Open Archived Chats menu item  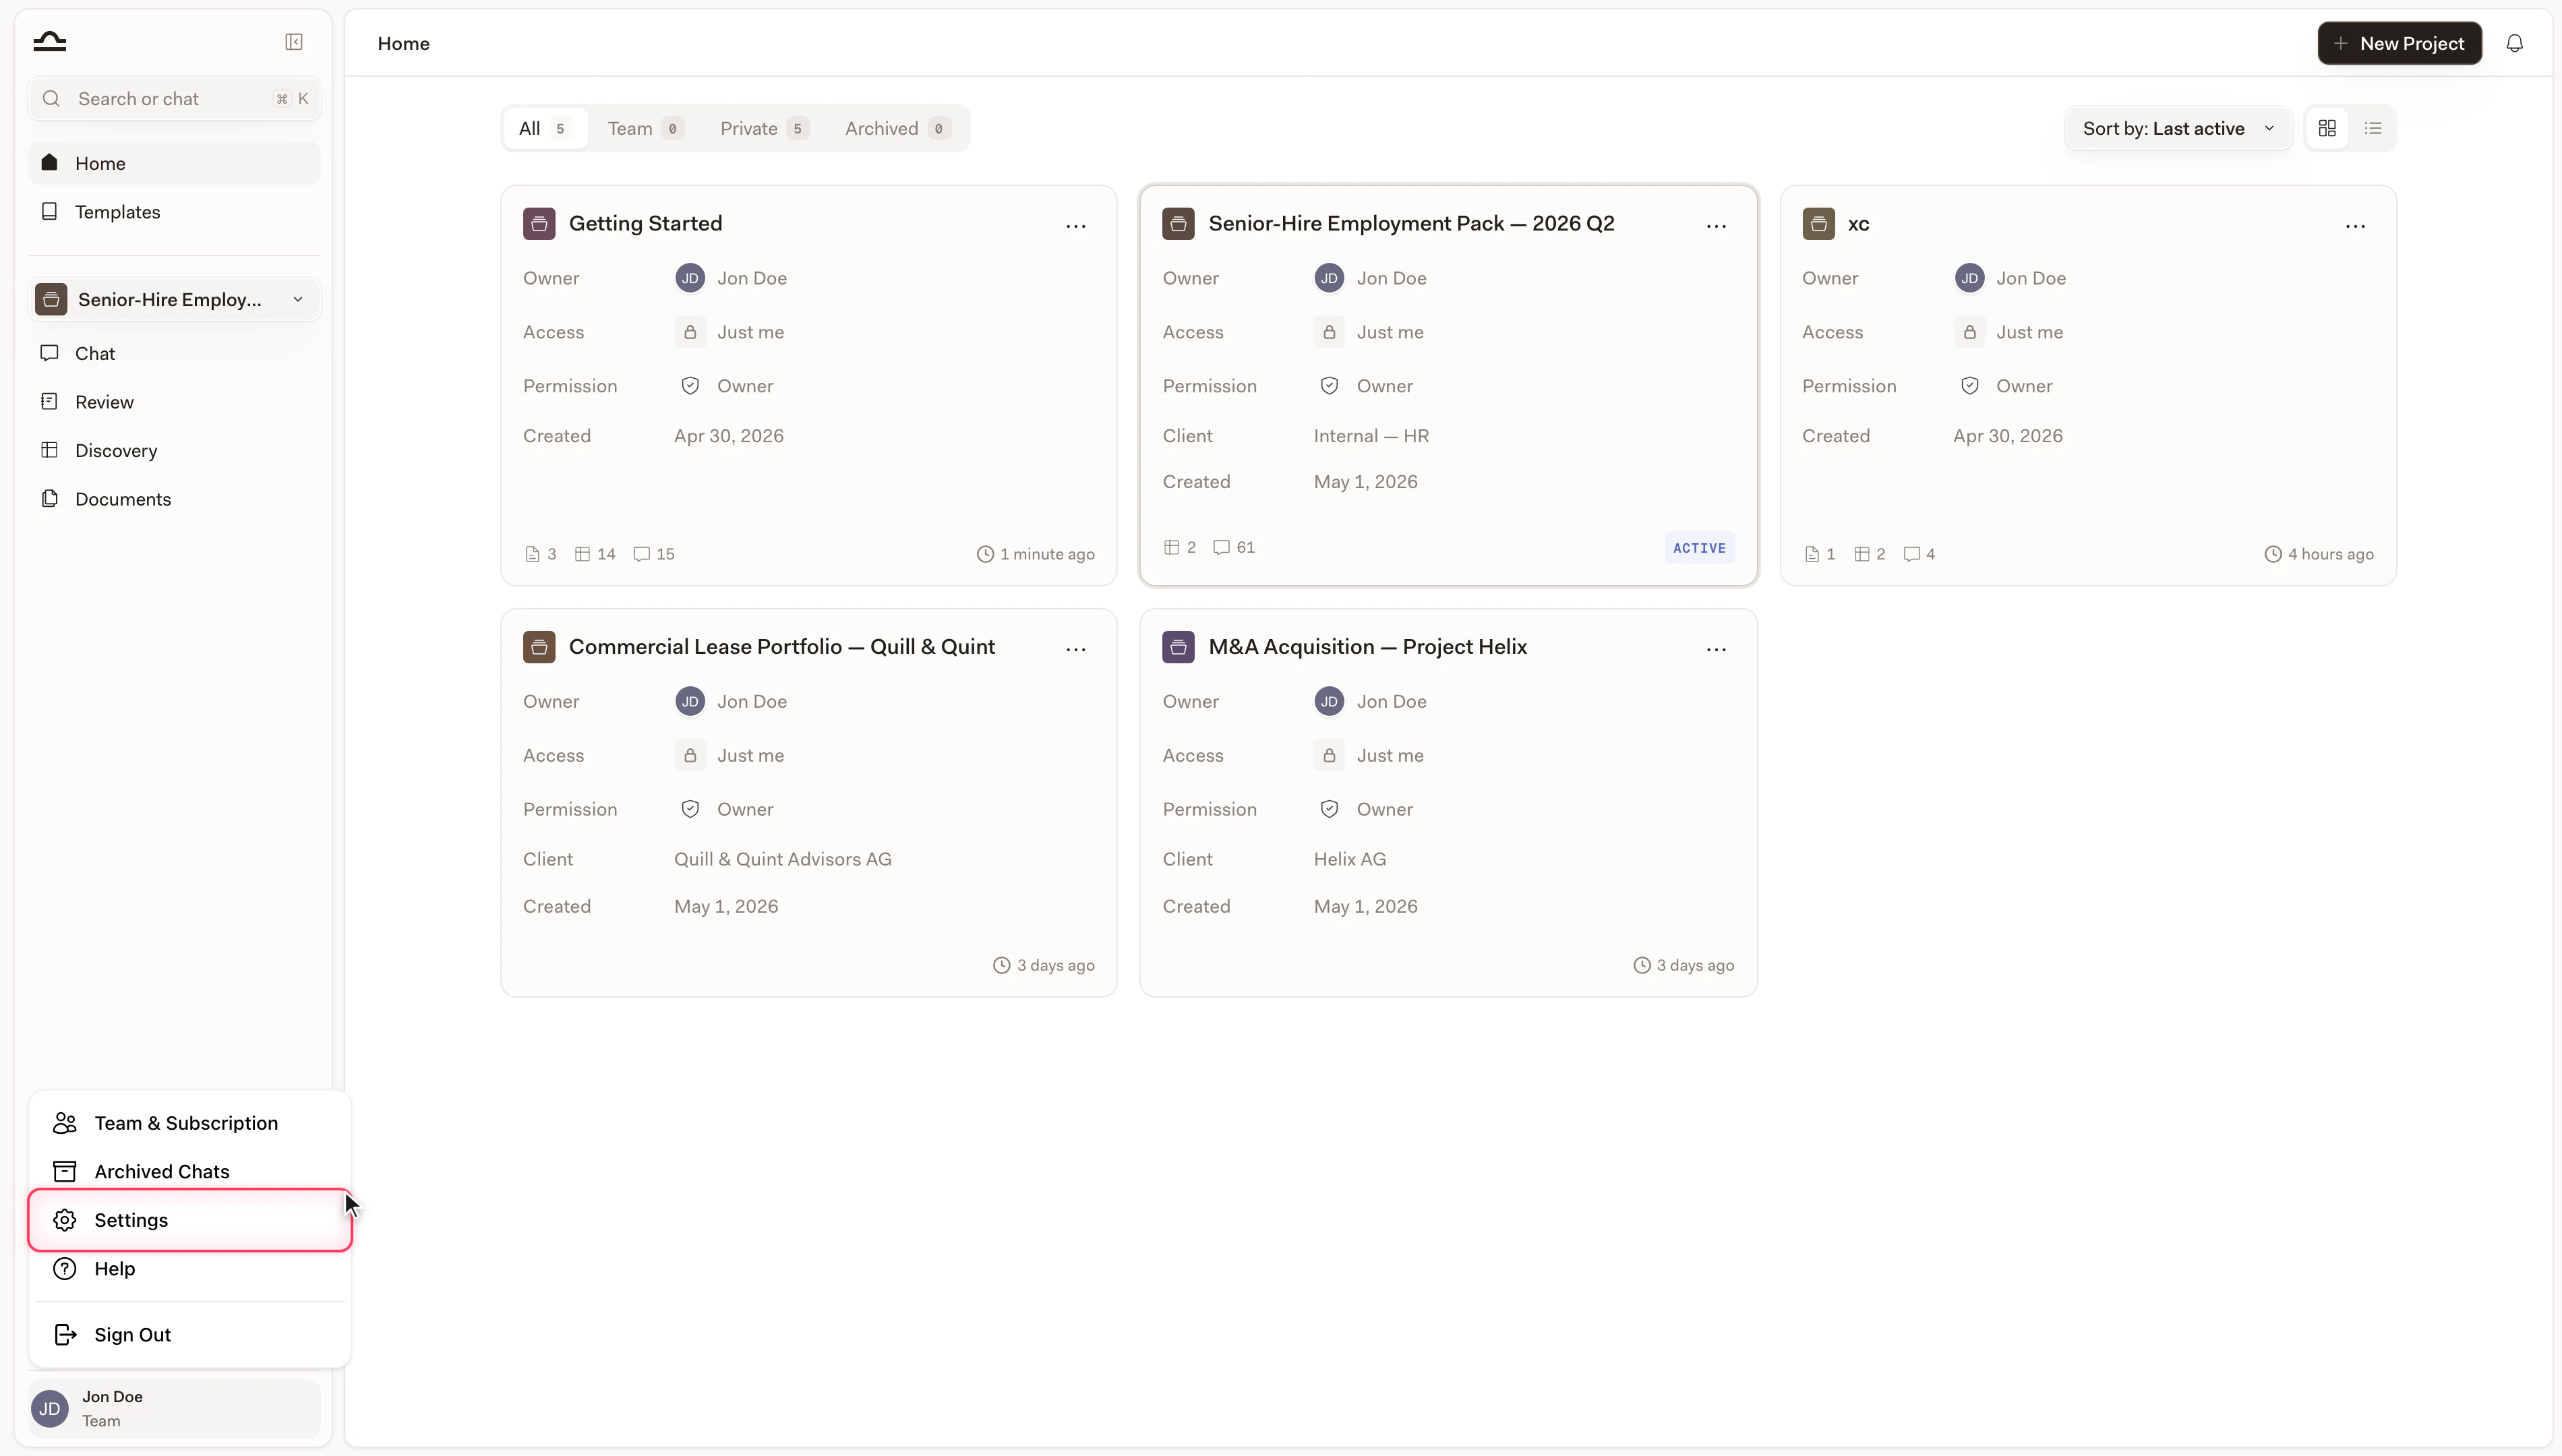coord(190,1171)
